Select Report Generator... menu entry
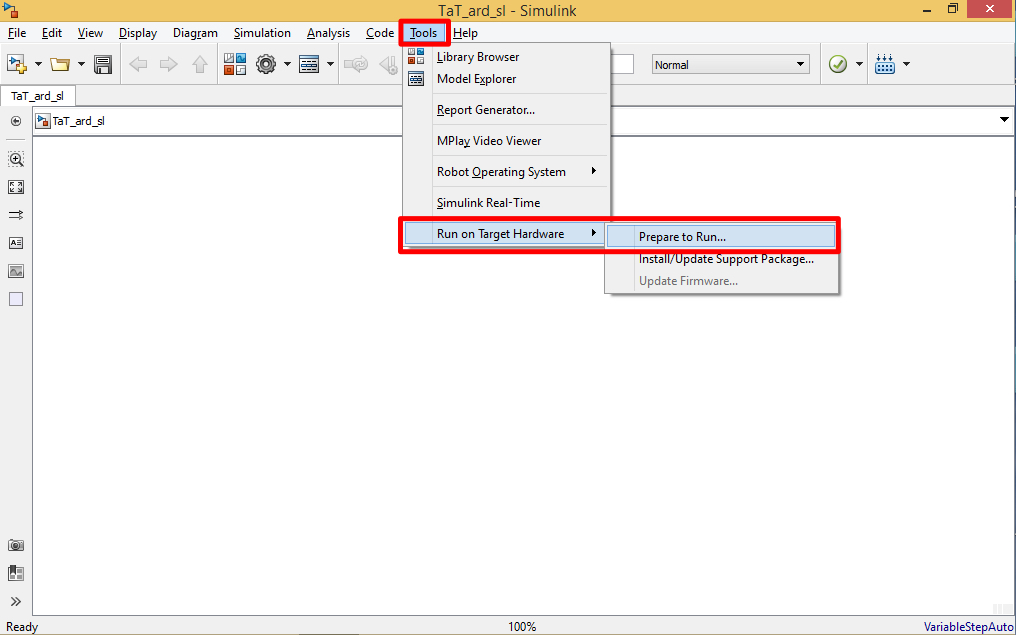The height and width of the screenshot is (635, 1016). click(507, 110)
